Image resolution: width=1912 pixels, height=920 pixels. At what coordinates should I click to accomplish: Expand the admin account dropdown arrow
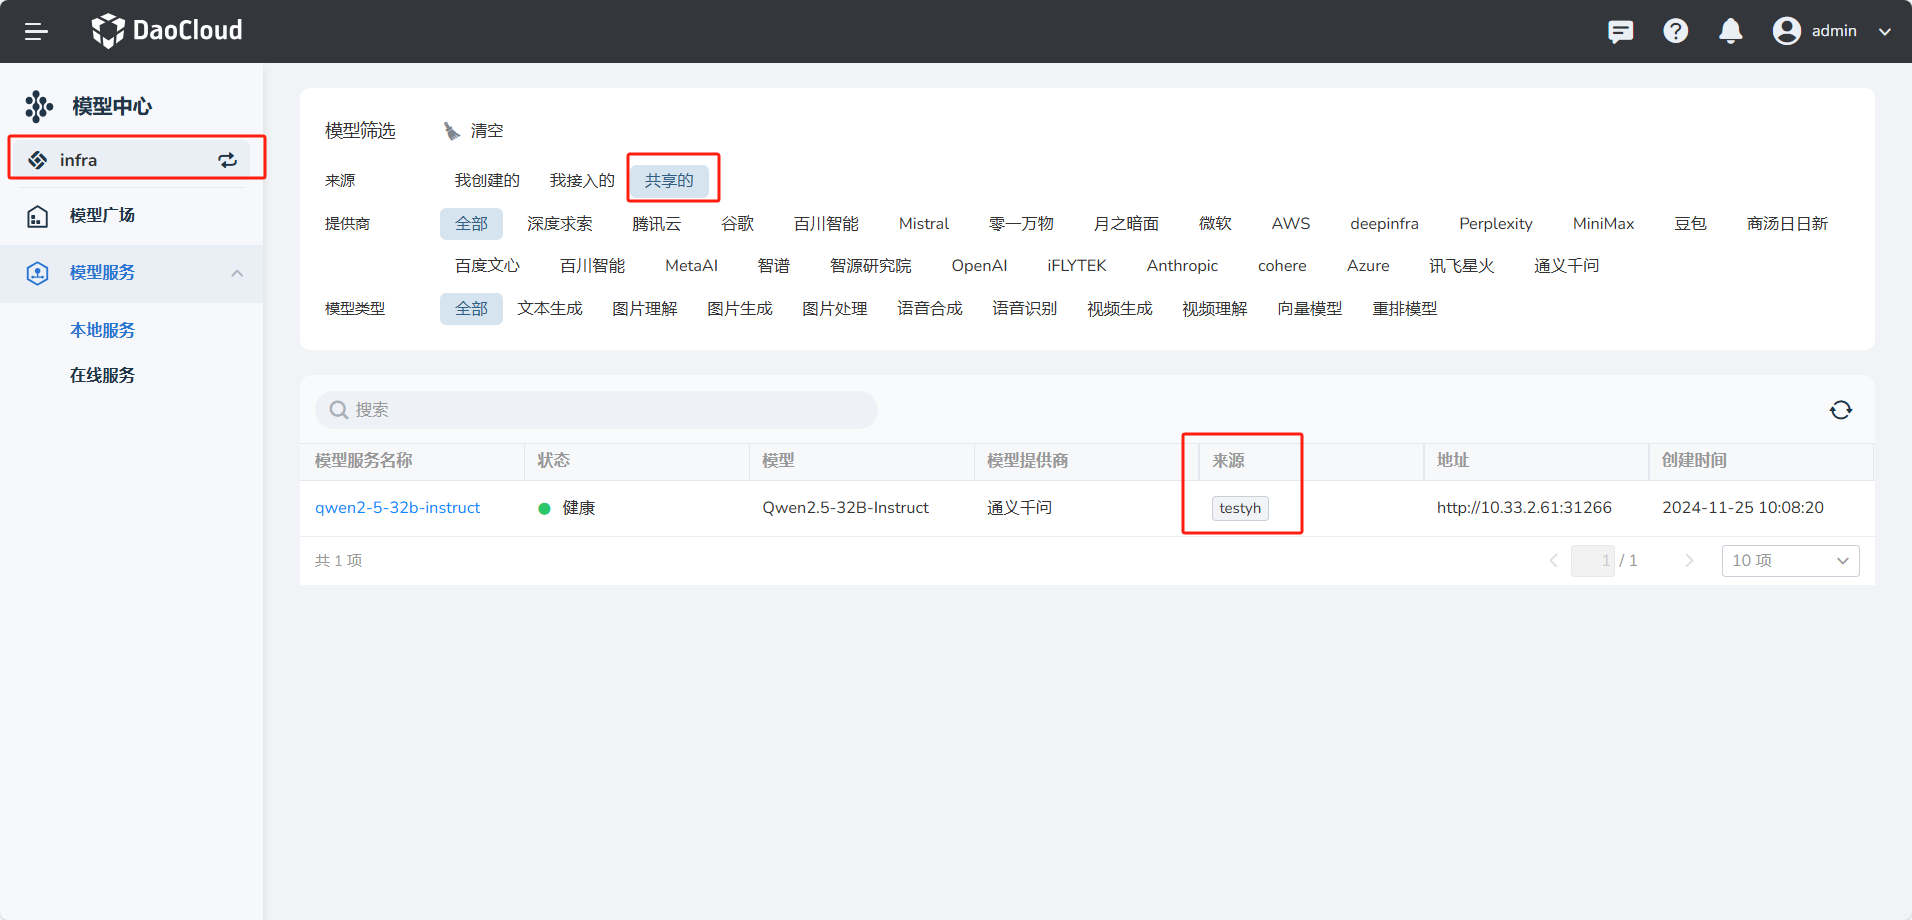coord(1885,32)
